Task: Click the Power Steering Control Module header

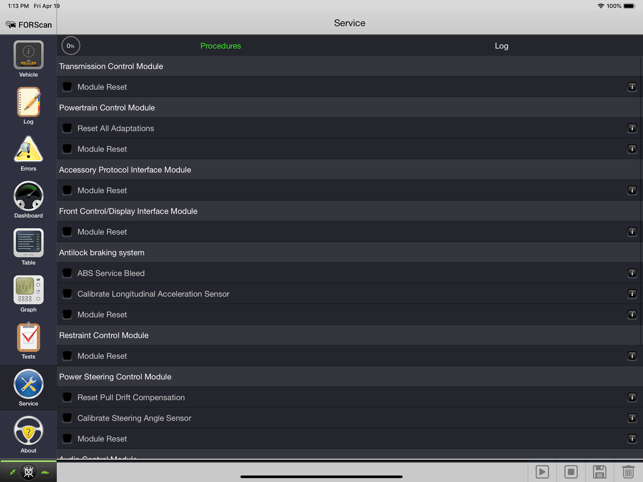Action: [349, 377]
